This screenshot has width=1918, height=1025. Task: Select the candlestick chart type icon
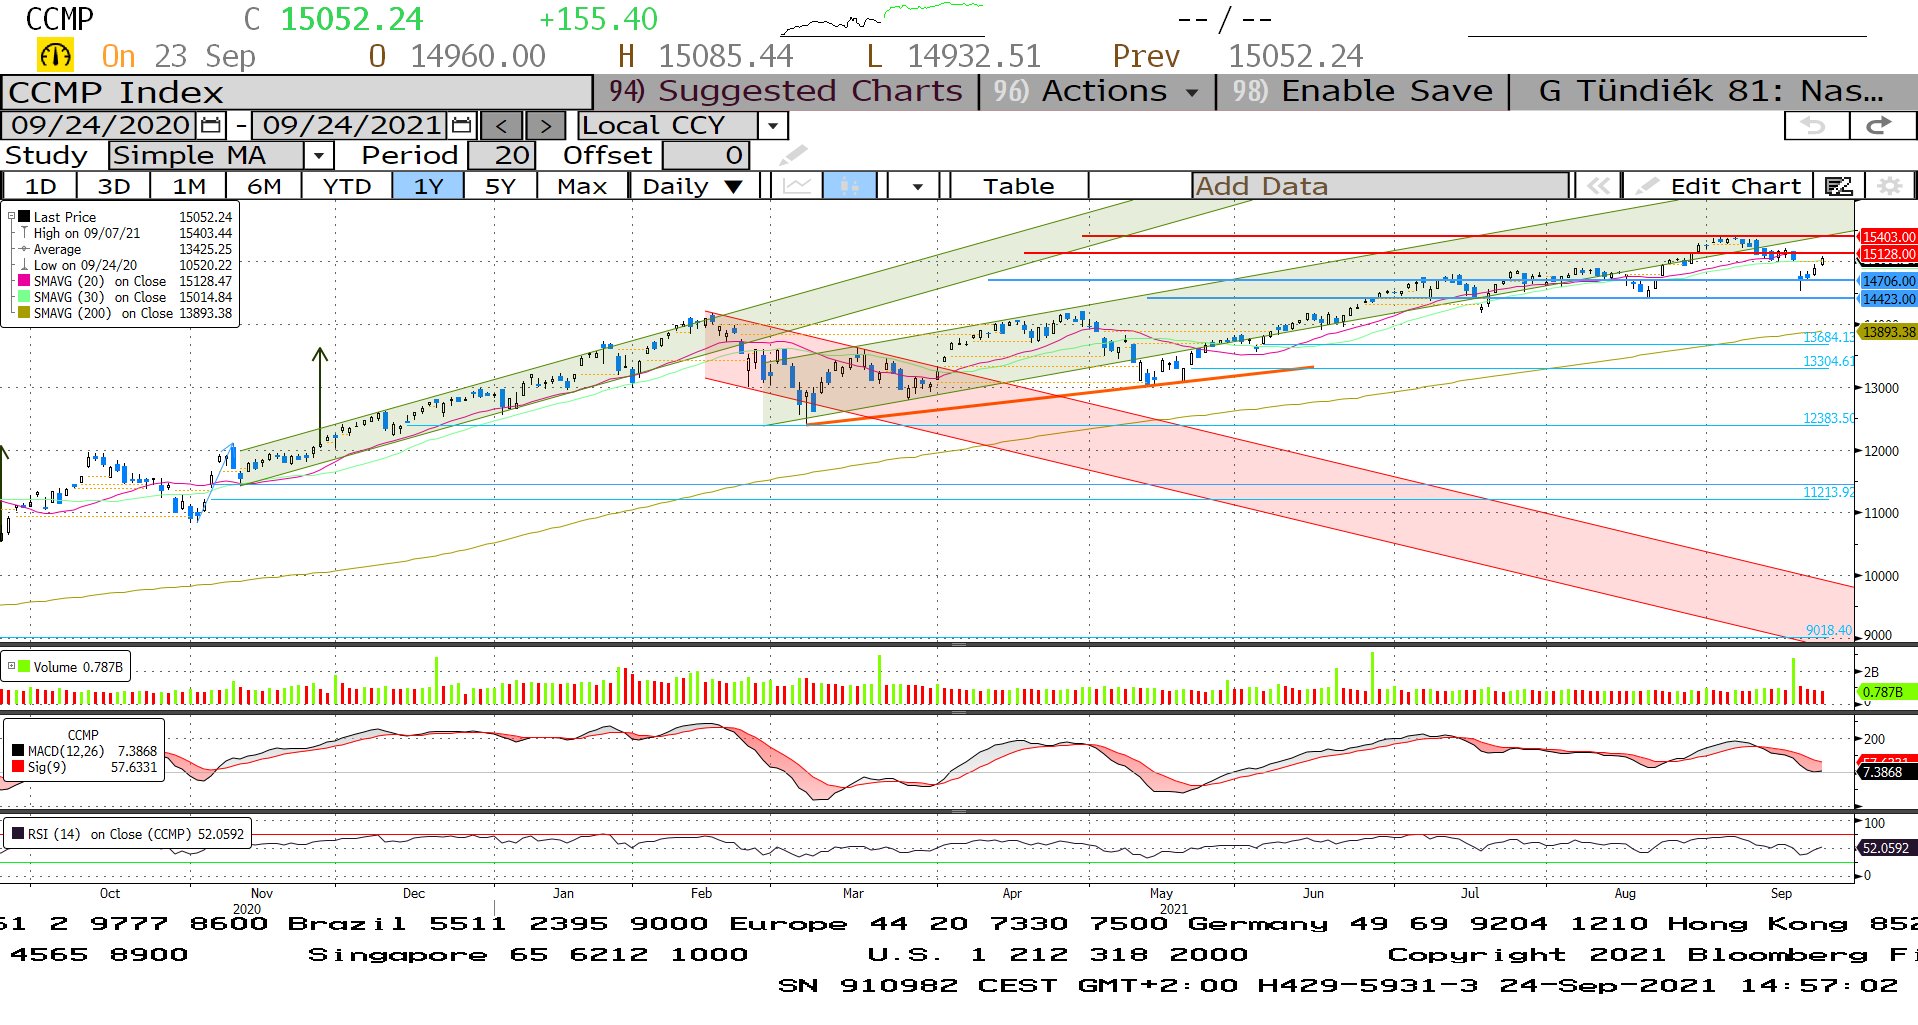coord(850,186)
